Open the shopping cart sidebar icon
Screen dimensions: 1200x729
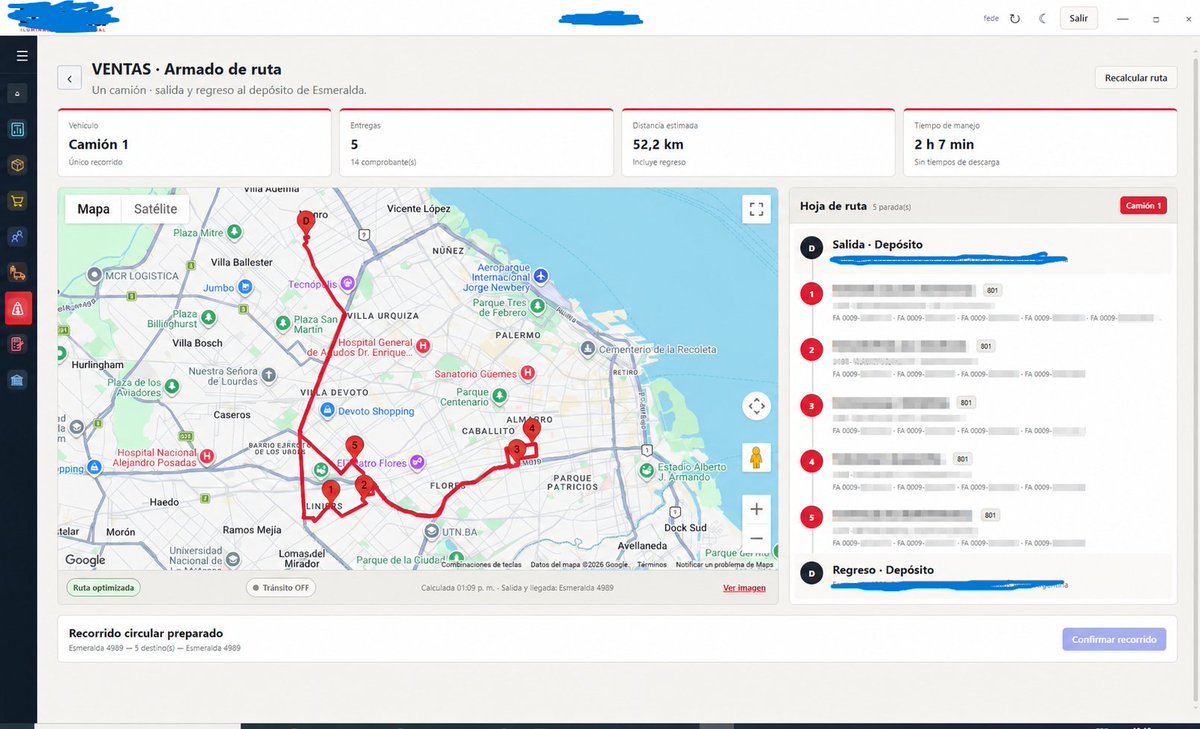pos(18,201)
